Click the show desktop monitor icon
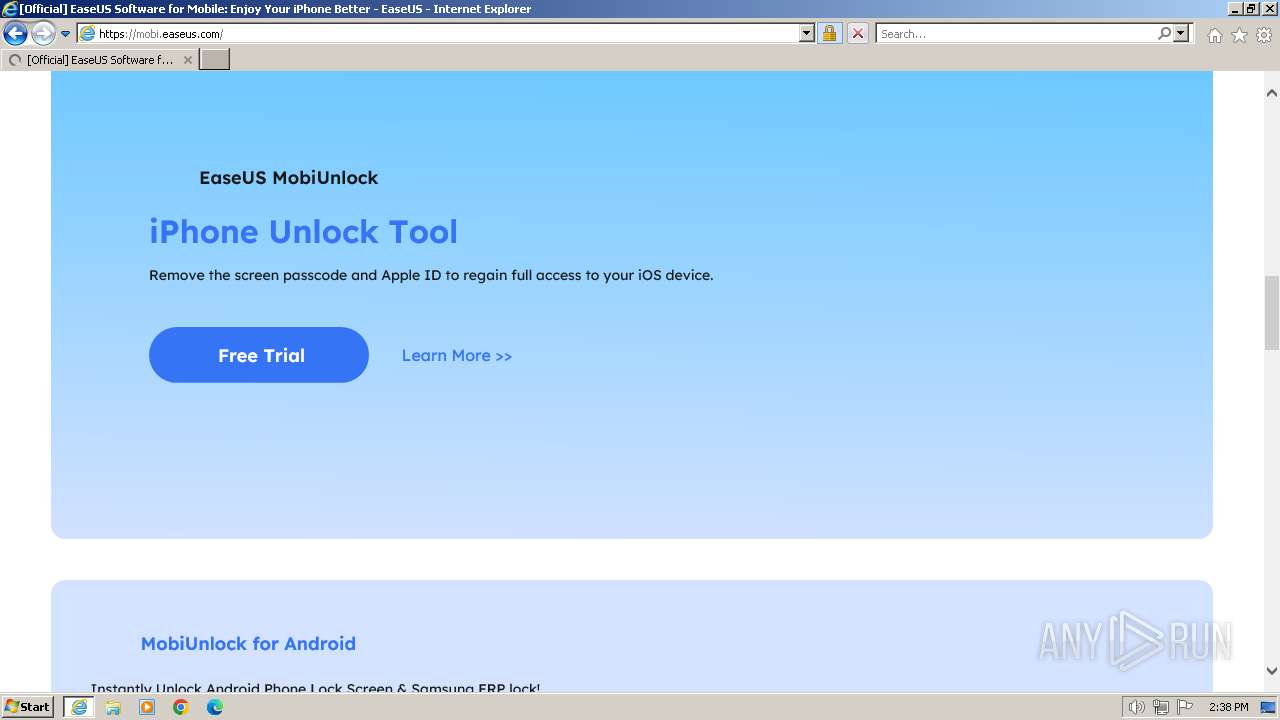 (x=1269, y=707)
